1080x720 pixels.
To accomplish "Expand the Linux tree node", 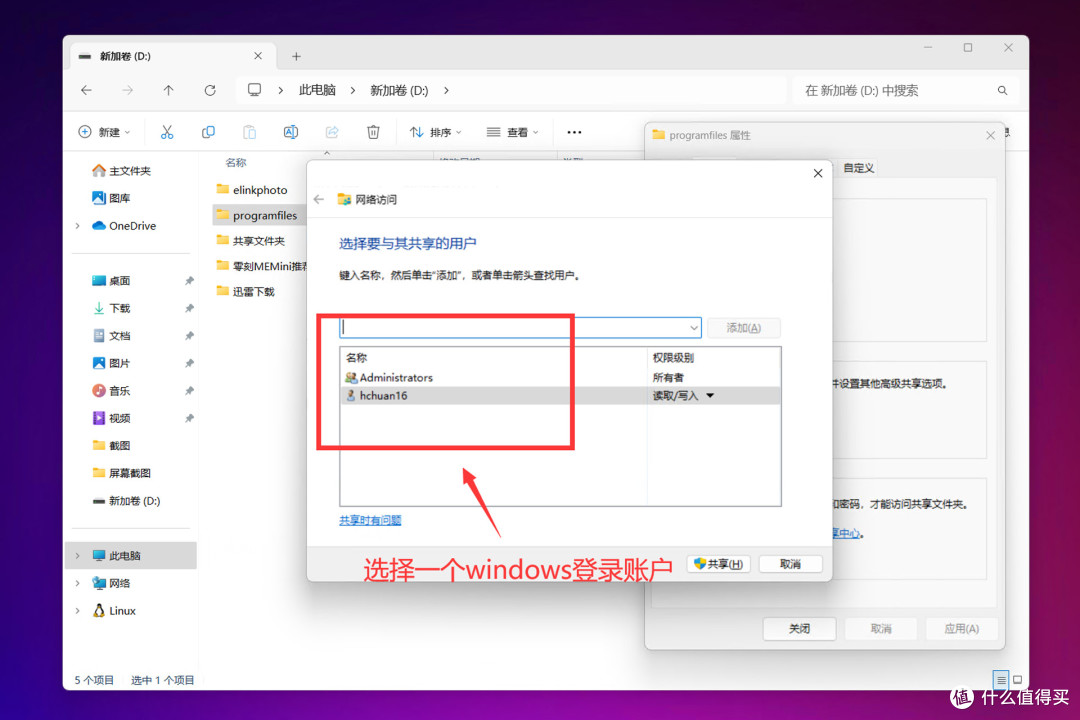I will (x=78, y=611).
